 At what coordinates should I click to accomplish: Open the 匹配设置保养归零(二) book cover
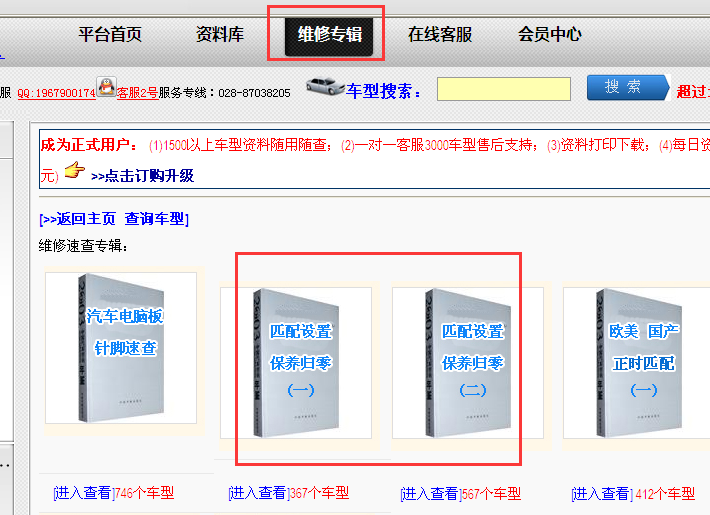[x=468, y=363]
